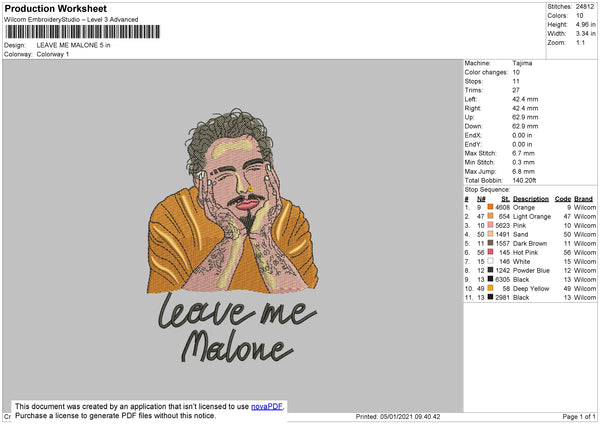This screenshot has height=424, width=600.
Task: Click the Dark Brown color swatch
Action: [490, 243]
